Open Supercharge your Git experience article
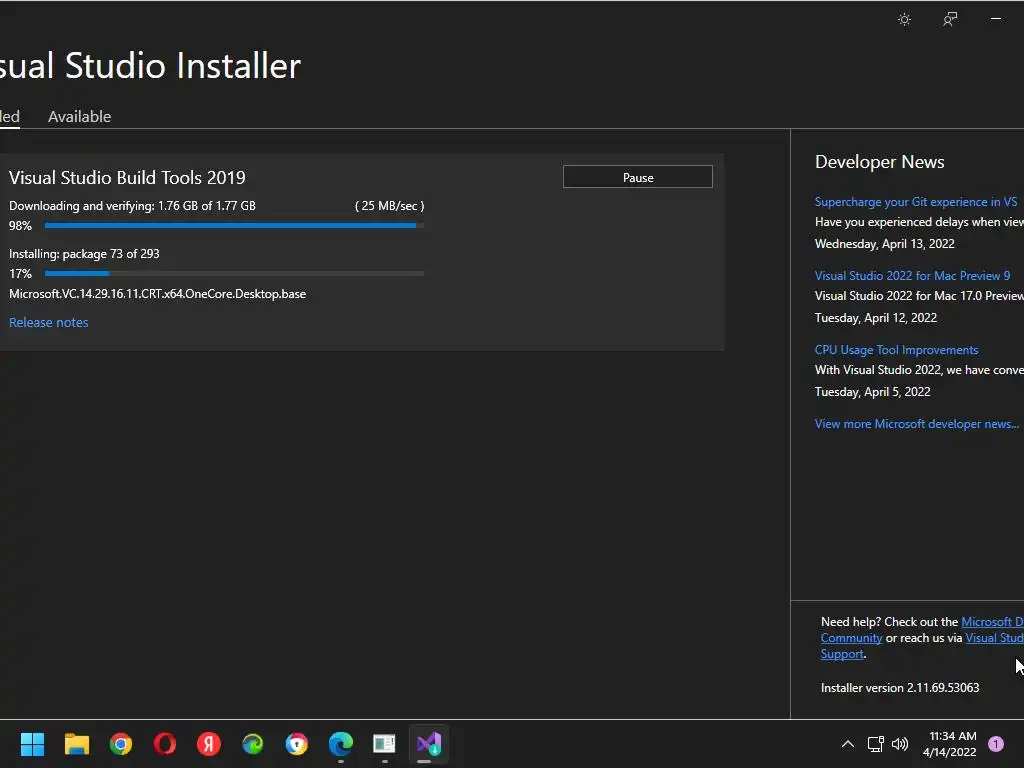 tap(916, 202)
